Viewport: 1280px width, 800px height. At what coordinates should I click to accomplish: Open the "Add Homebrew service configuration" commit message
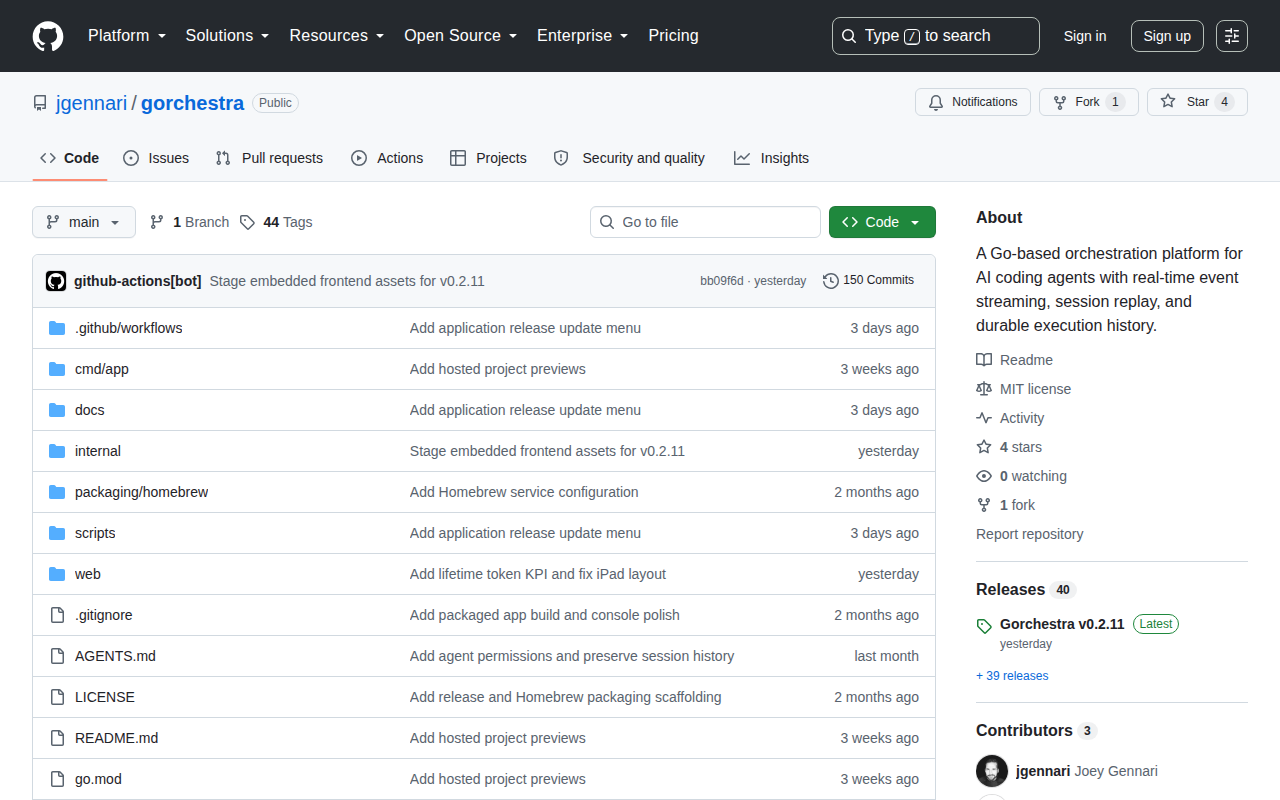point(524,492)
